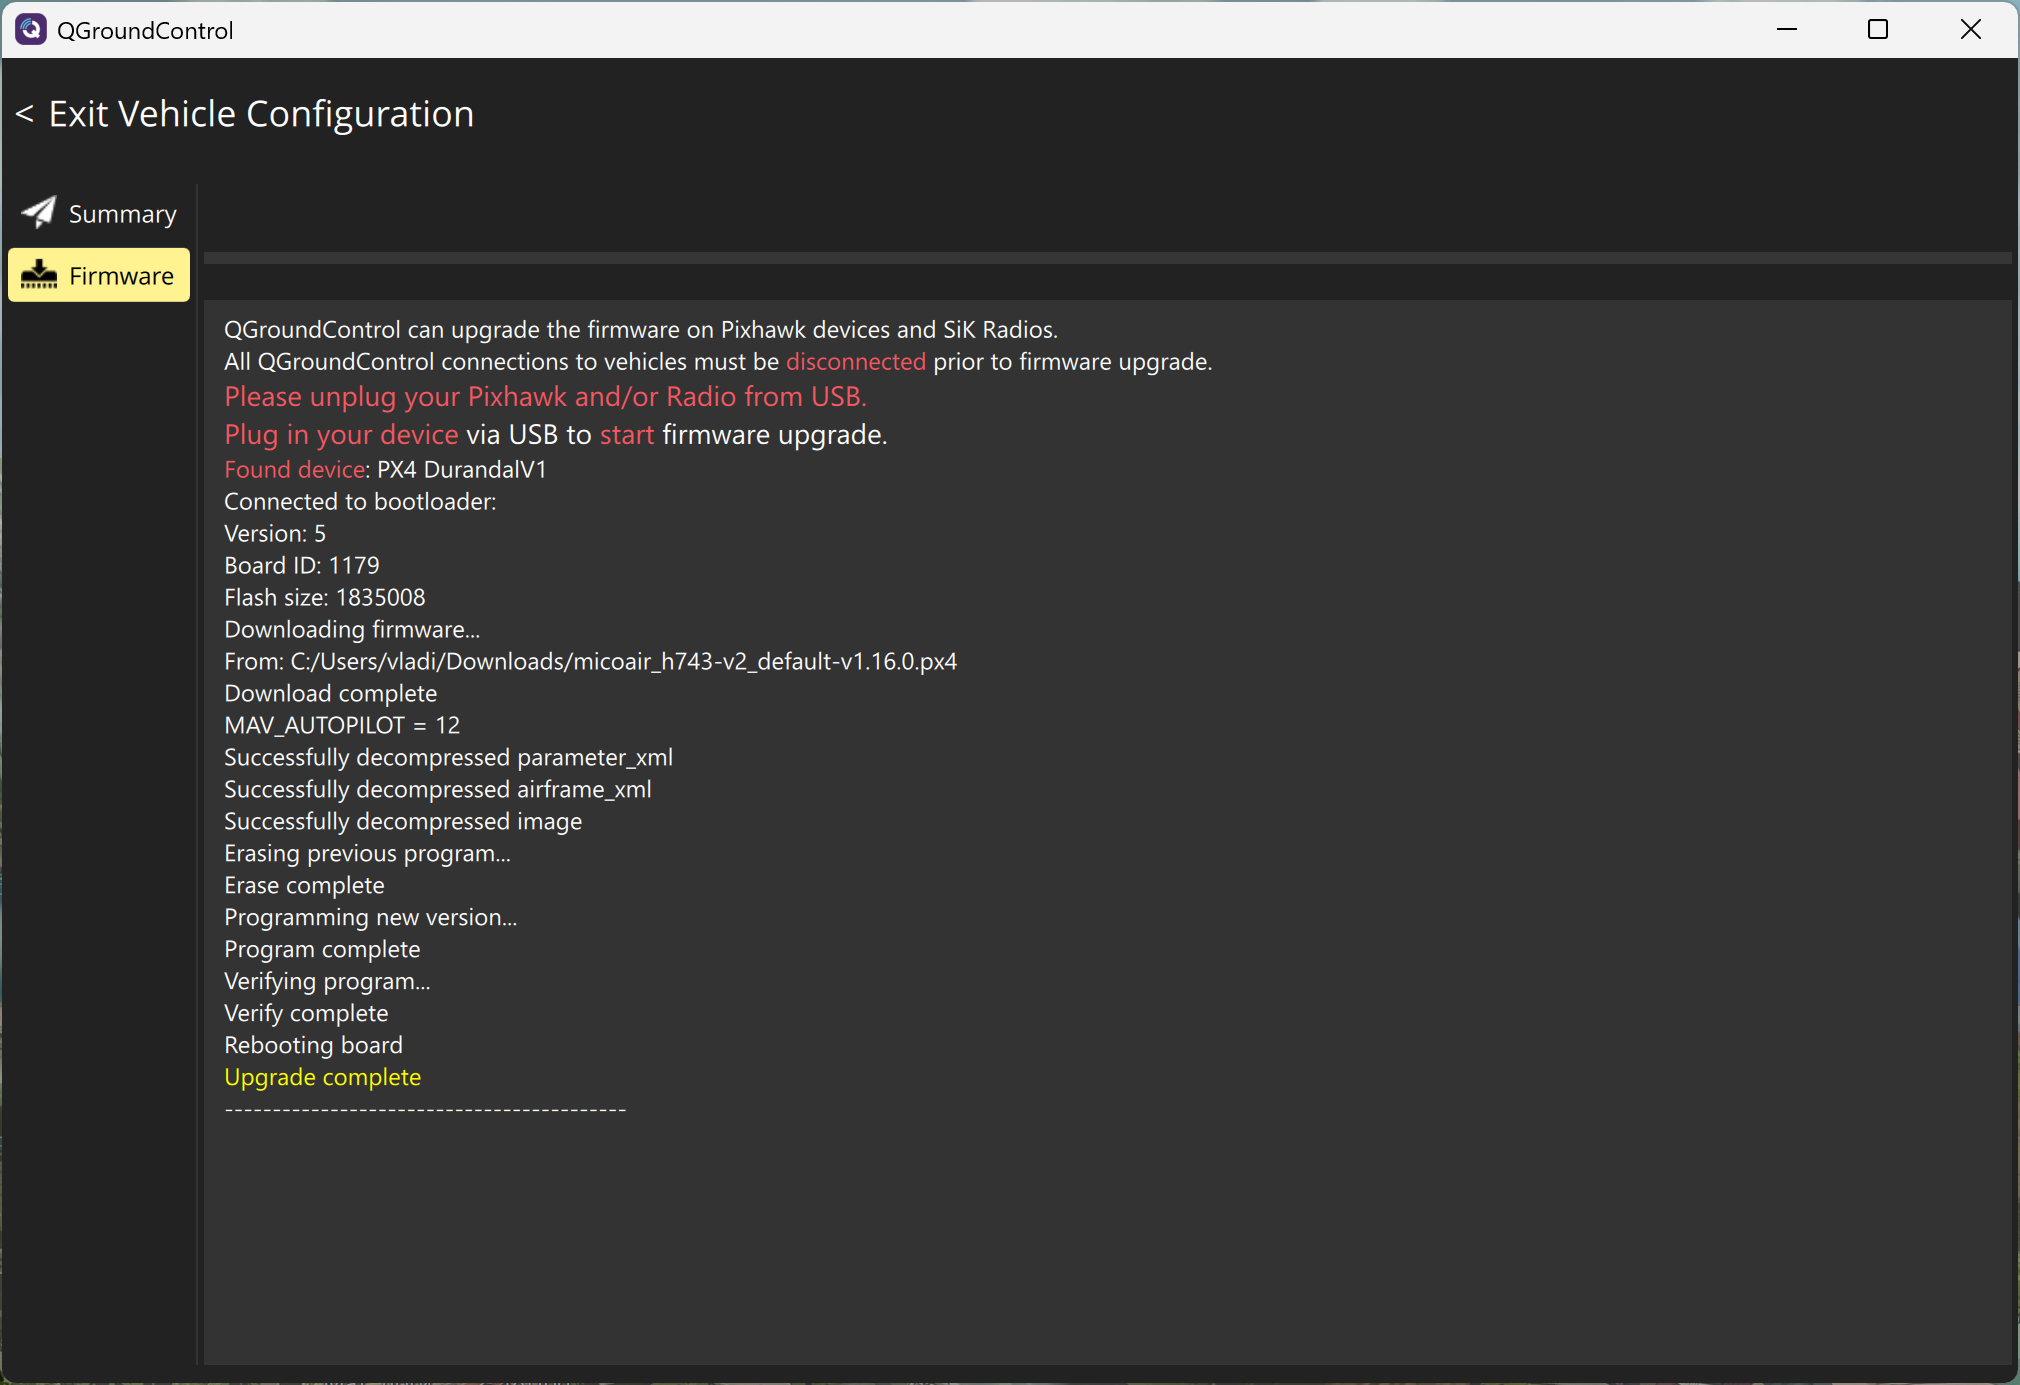Click the yellow Upgrade complete message
This screenshot has width=2020, height=1385.
(322, 1077)
